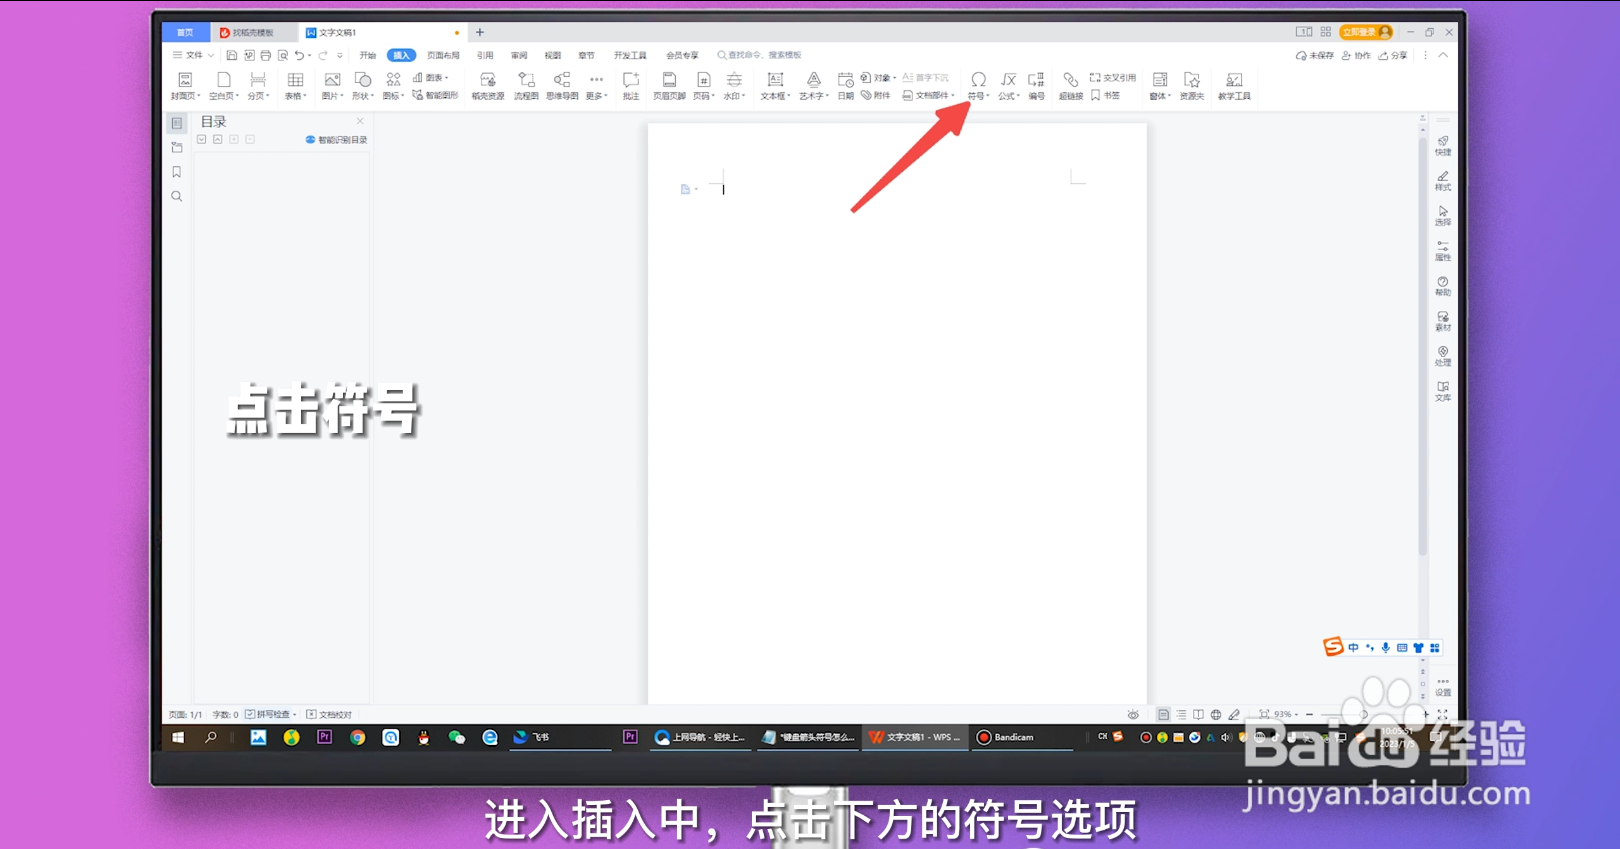Add a 批注 comment
This screenshot has width=1620, height=849.
(x=631, y=85)
